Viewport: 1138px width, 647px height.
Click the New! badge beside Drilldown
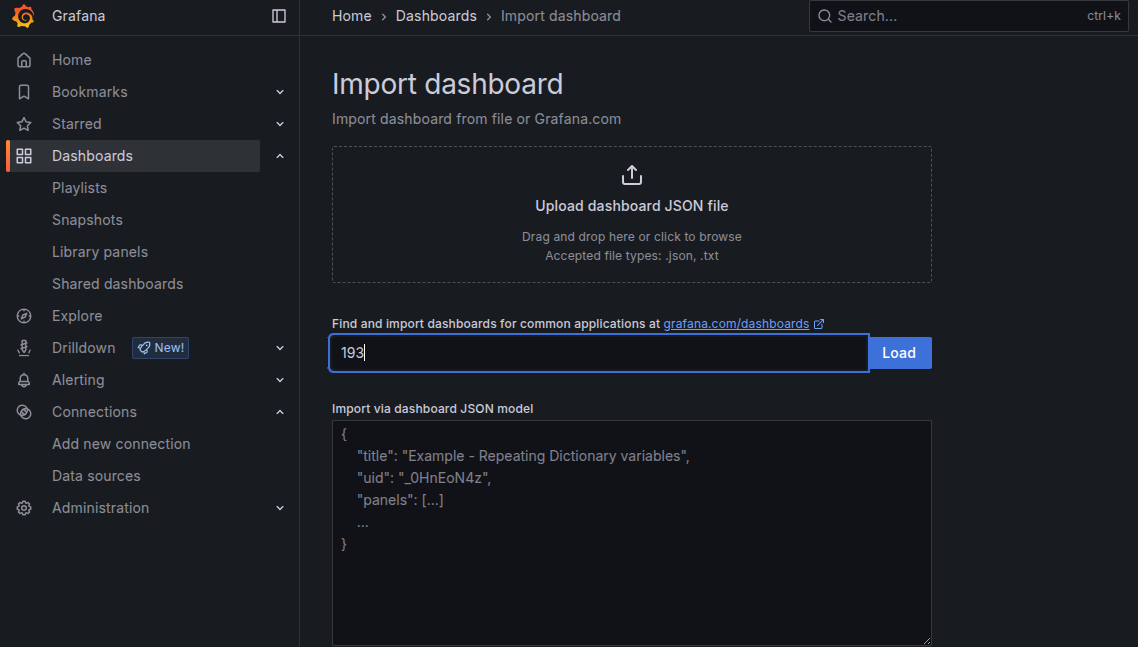tap(160, 348)
